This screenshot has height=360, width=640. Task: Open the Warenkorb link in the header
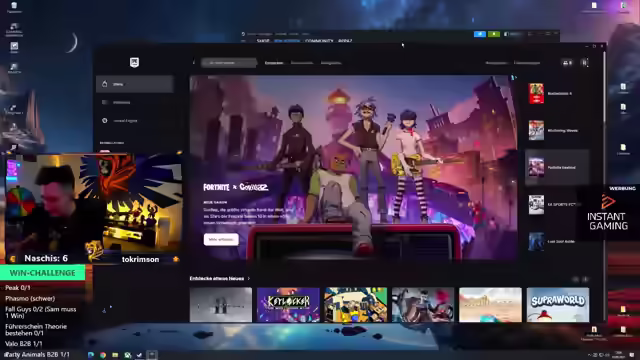coord(527,63)
